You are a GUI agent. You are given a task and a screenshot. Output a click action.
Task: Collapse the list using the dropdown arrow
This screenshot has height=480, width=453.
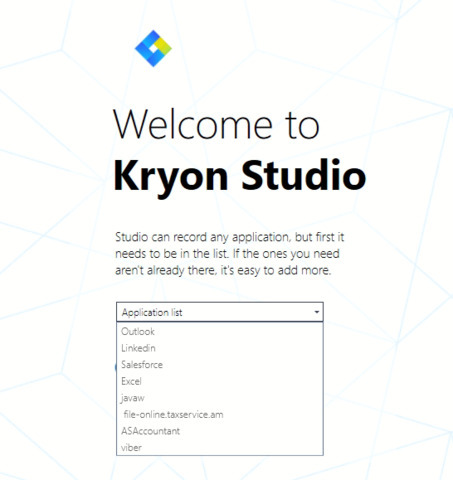coord(316,312)
